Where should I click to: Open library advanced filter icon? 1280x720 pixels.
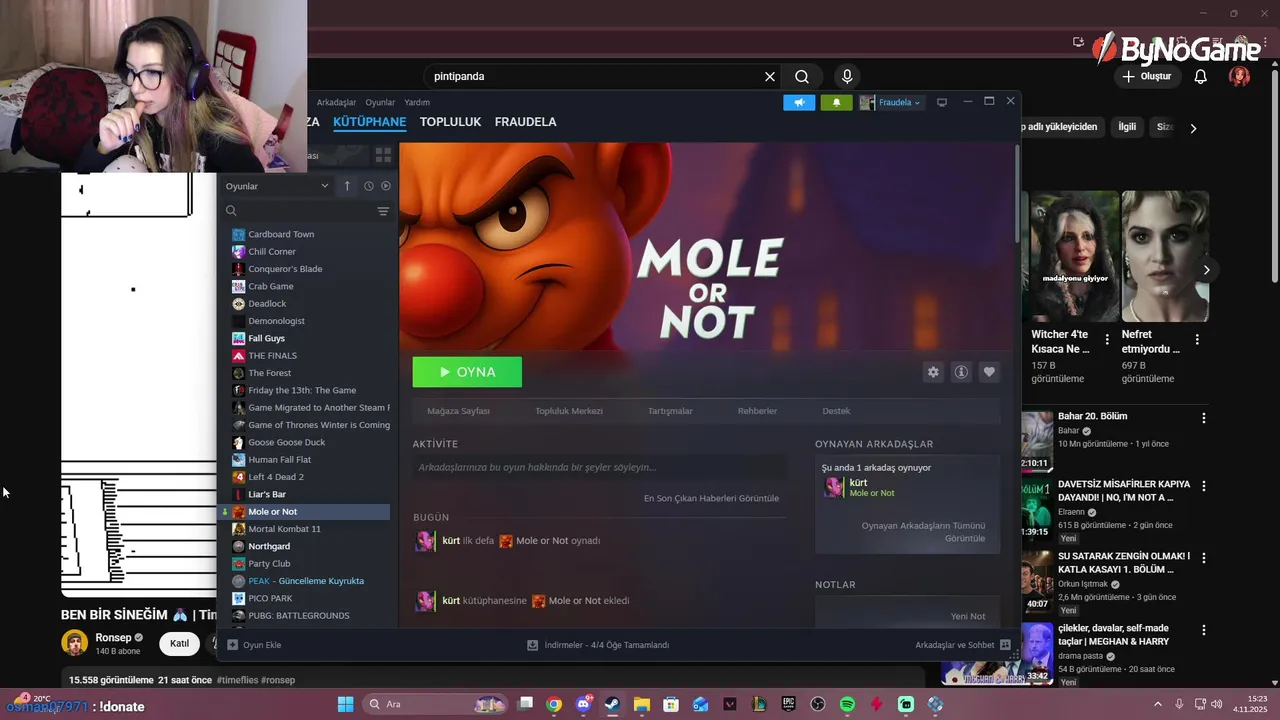point(383,211)
